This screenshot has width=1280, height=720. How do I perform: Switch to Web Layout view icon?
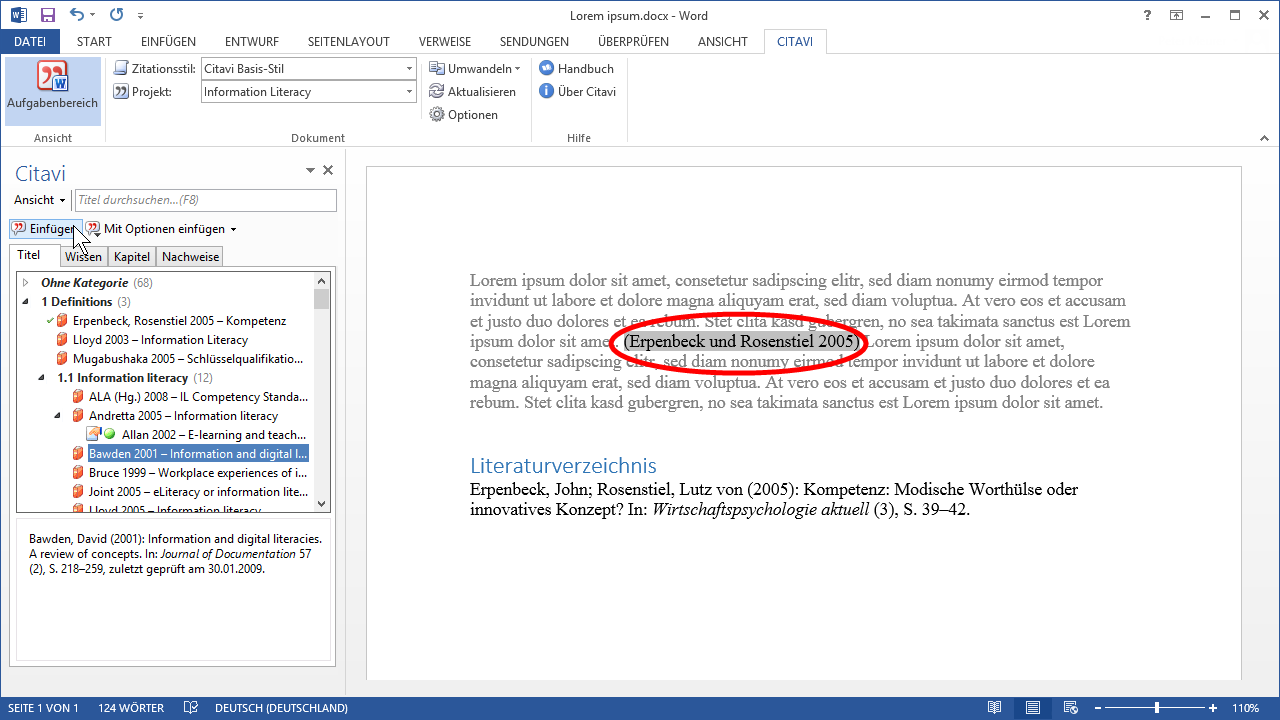click(1071, 708)
